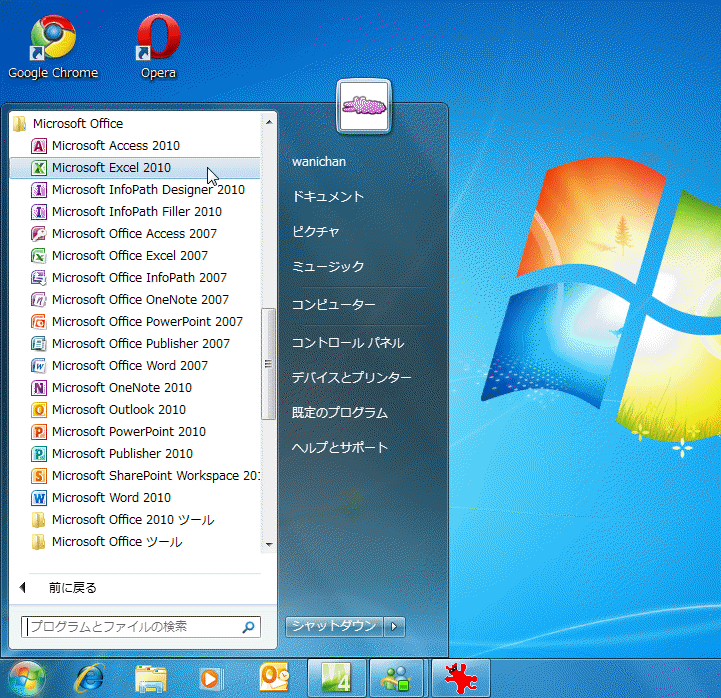
Task: Click the OneNote 2010 icon
Action: click(x=39, y=388)
